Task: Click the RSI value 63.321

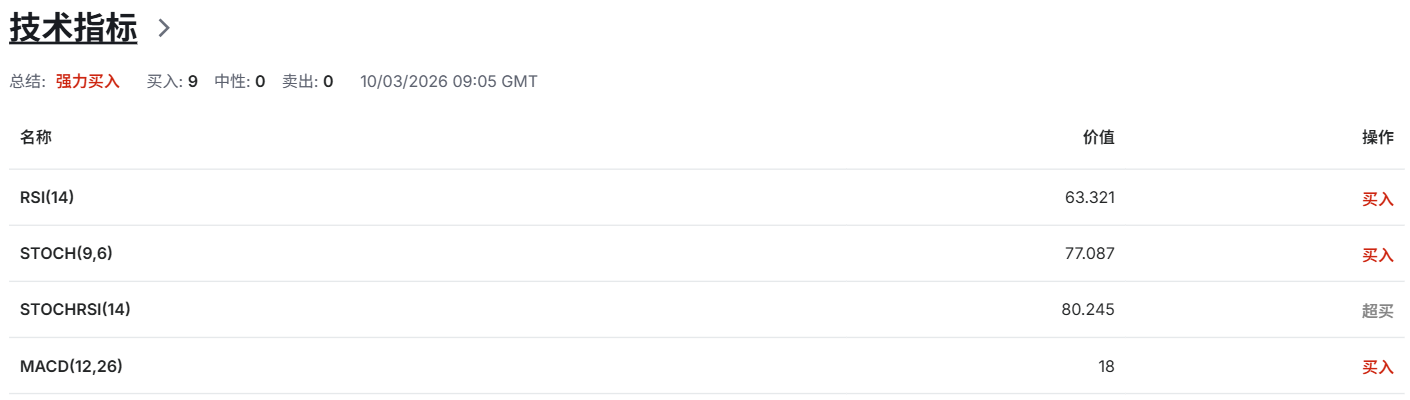Action: click(x=1089, y=197)
